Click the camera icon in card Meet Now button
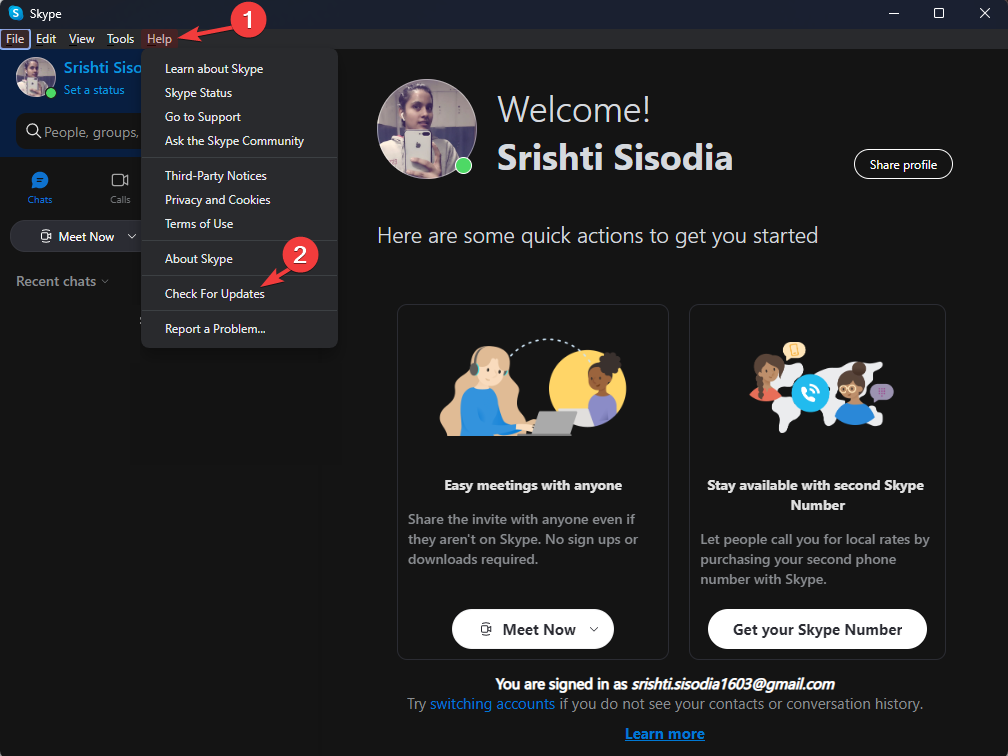 (487, 629)
